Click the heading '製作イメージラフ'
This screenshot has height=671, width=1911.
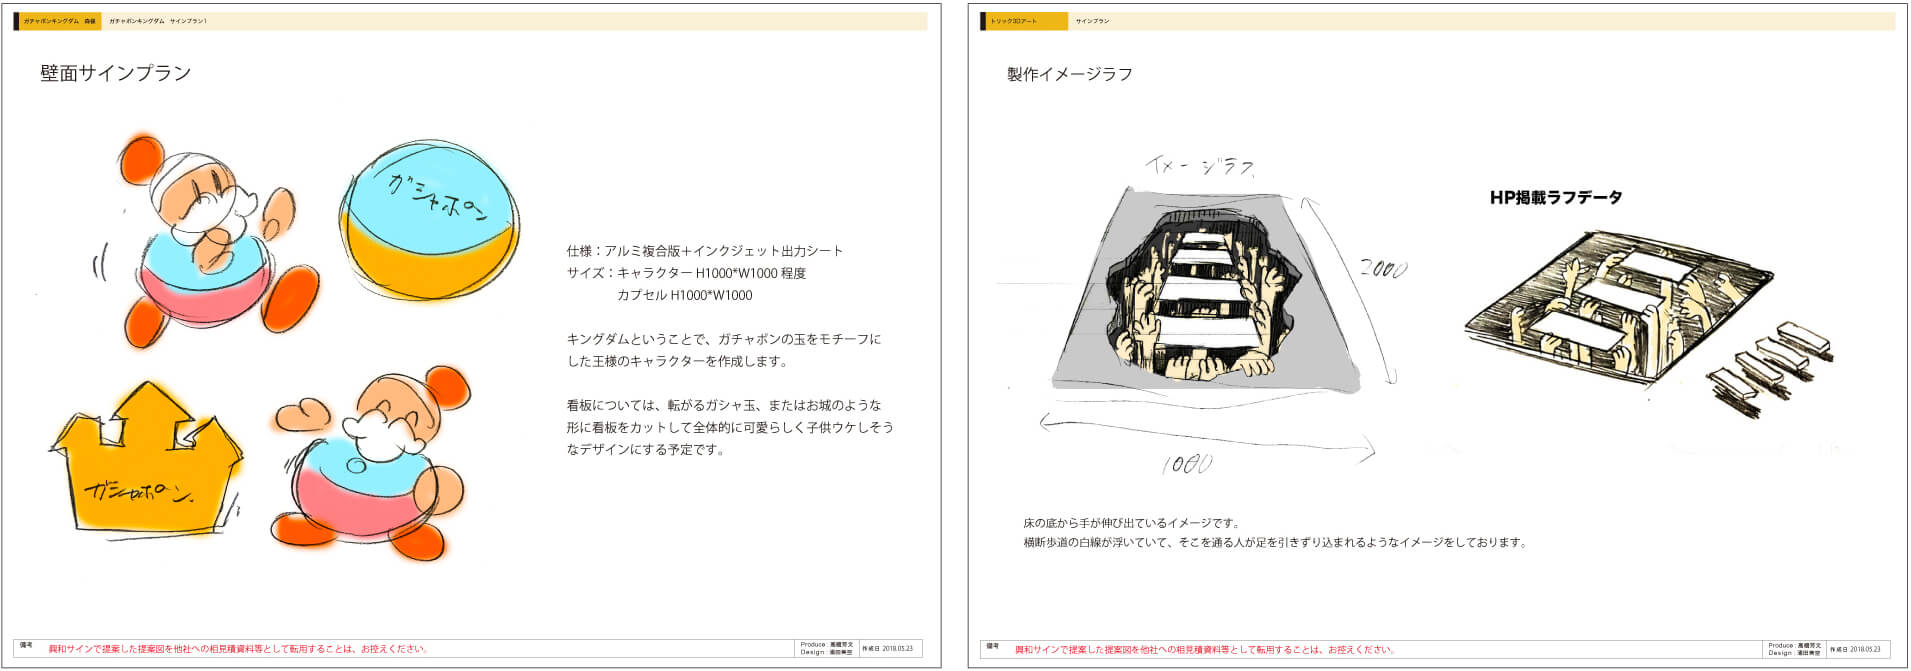click(x=1069, y=74)
